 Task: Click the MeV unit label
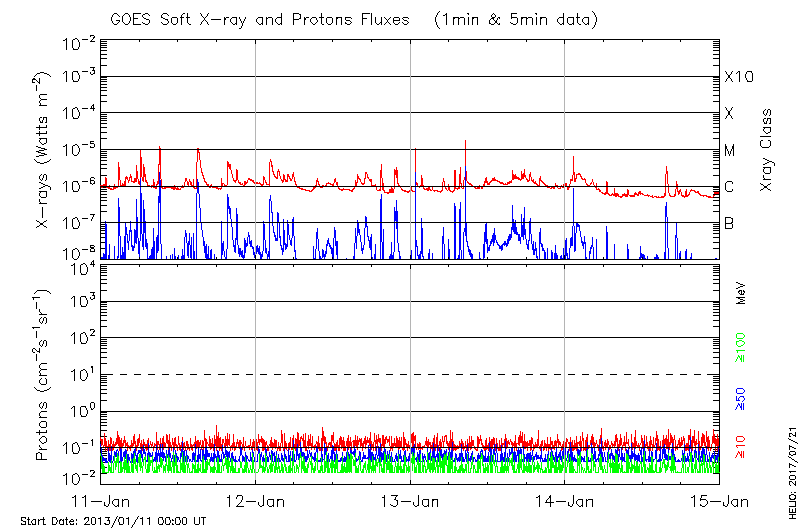[742, 294]
